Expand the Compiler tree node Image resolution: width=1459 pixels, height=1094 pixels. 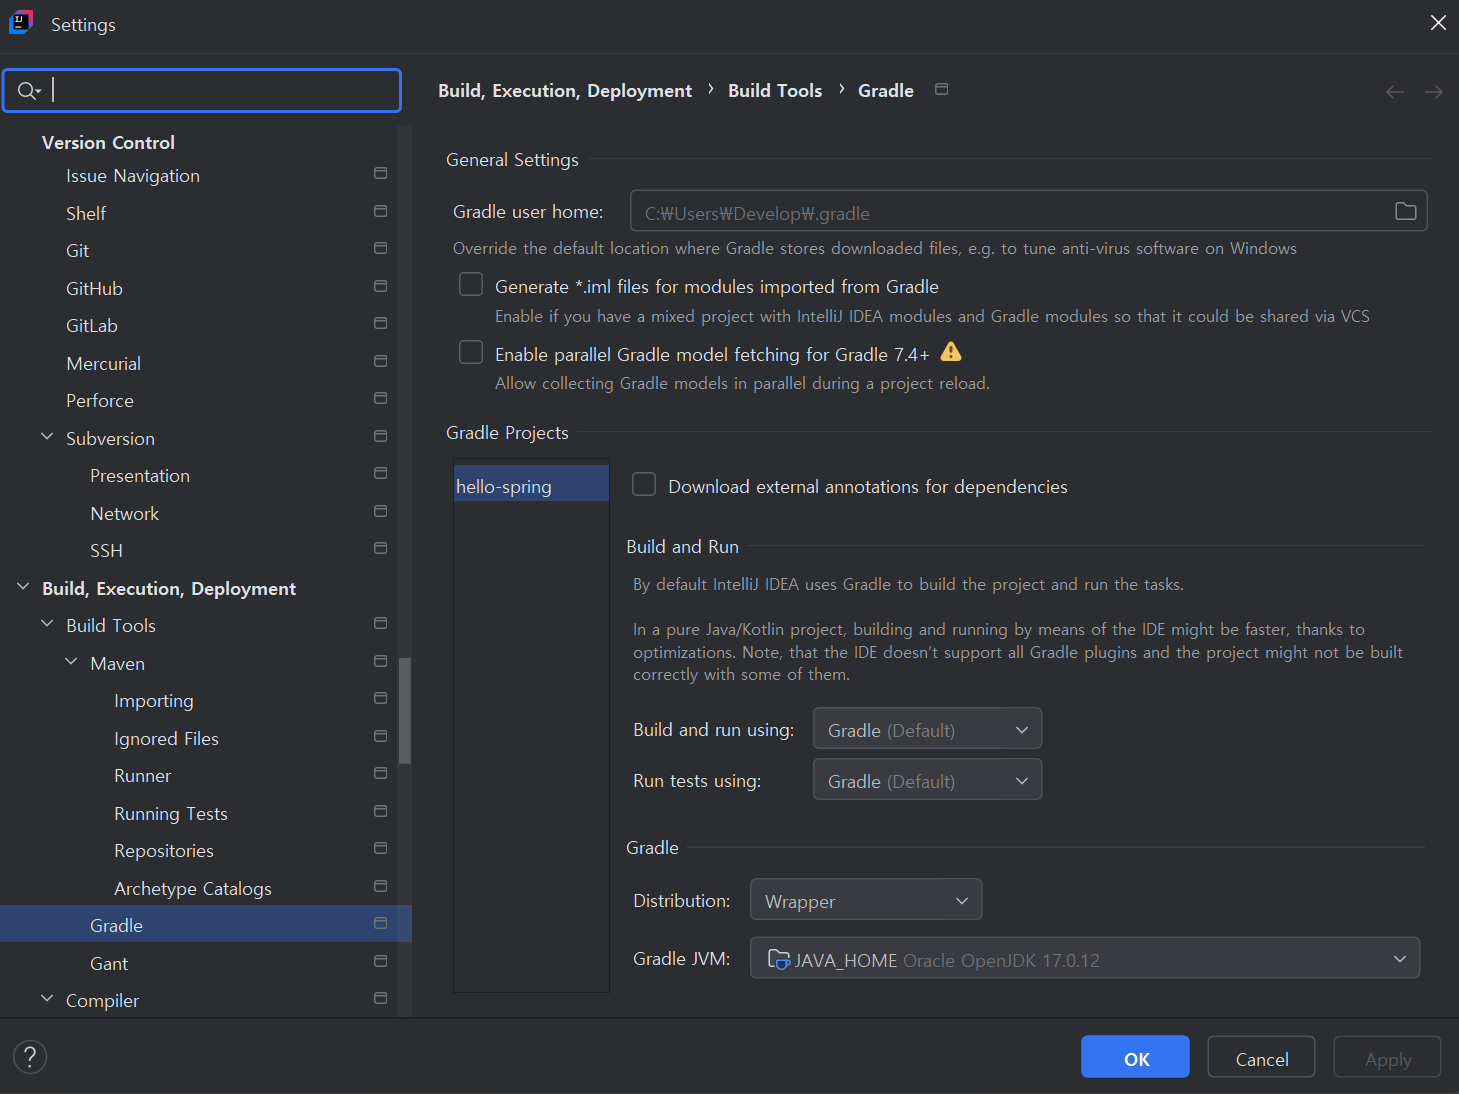(x=47, y=999)
